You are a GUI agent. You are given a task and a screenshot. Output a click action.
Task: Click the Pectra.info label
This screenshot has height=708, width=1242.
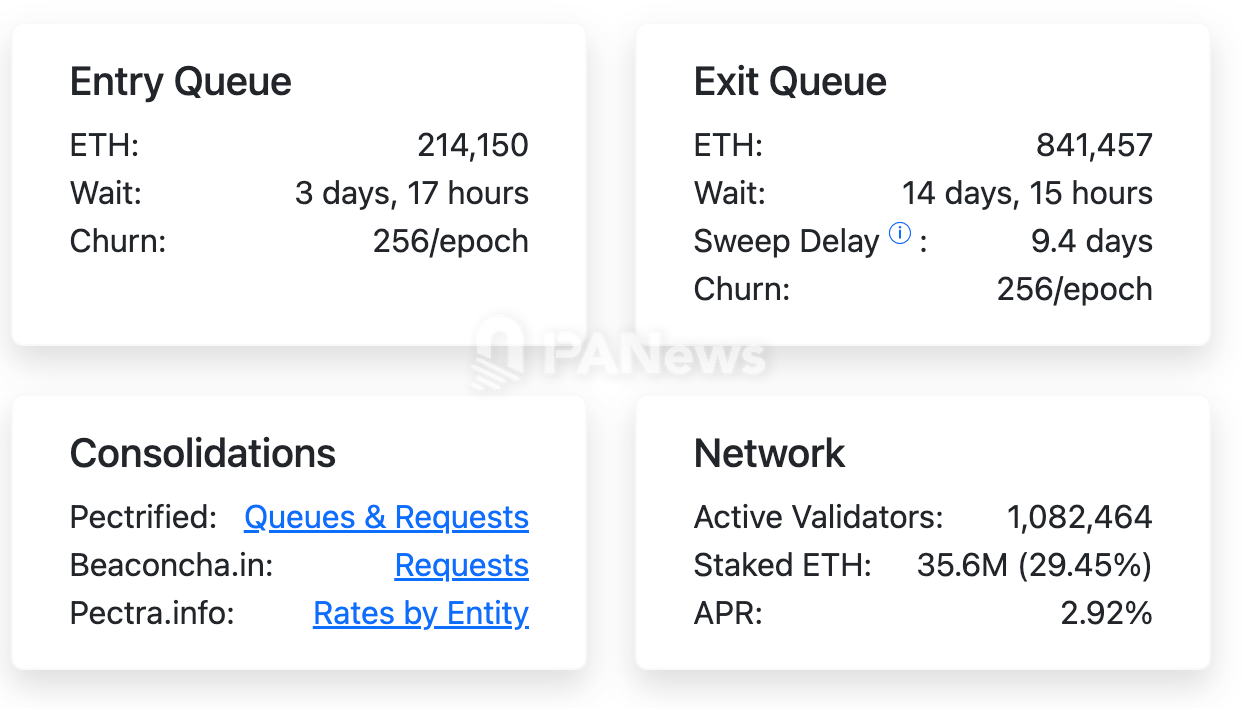pos(152,613)
